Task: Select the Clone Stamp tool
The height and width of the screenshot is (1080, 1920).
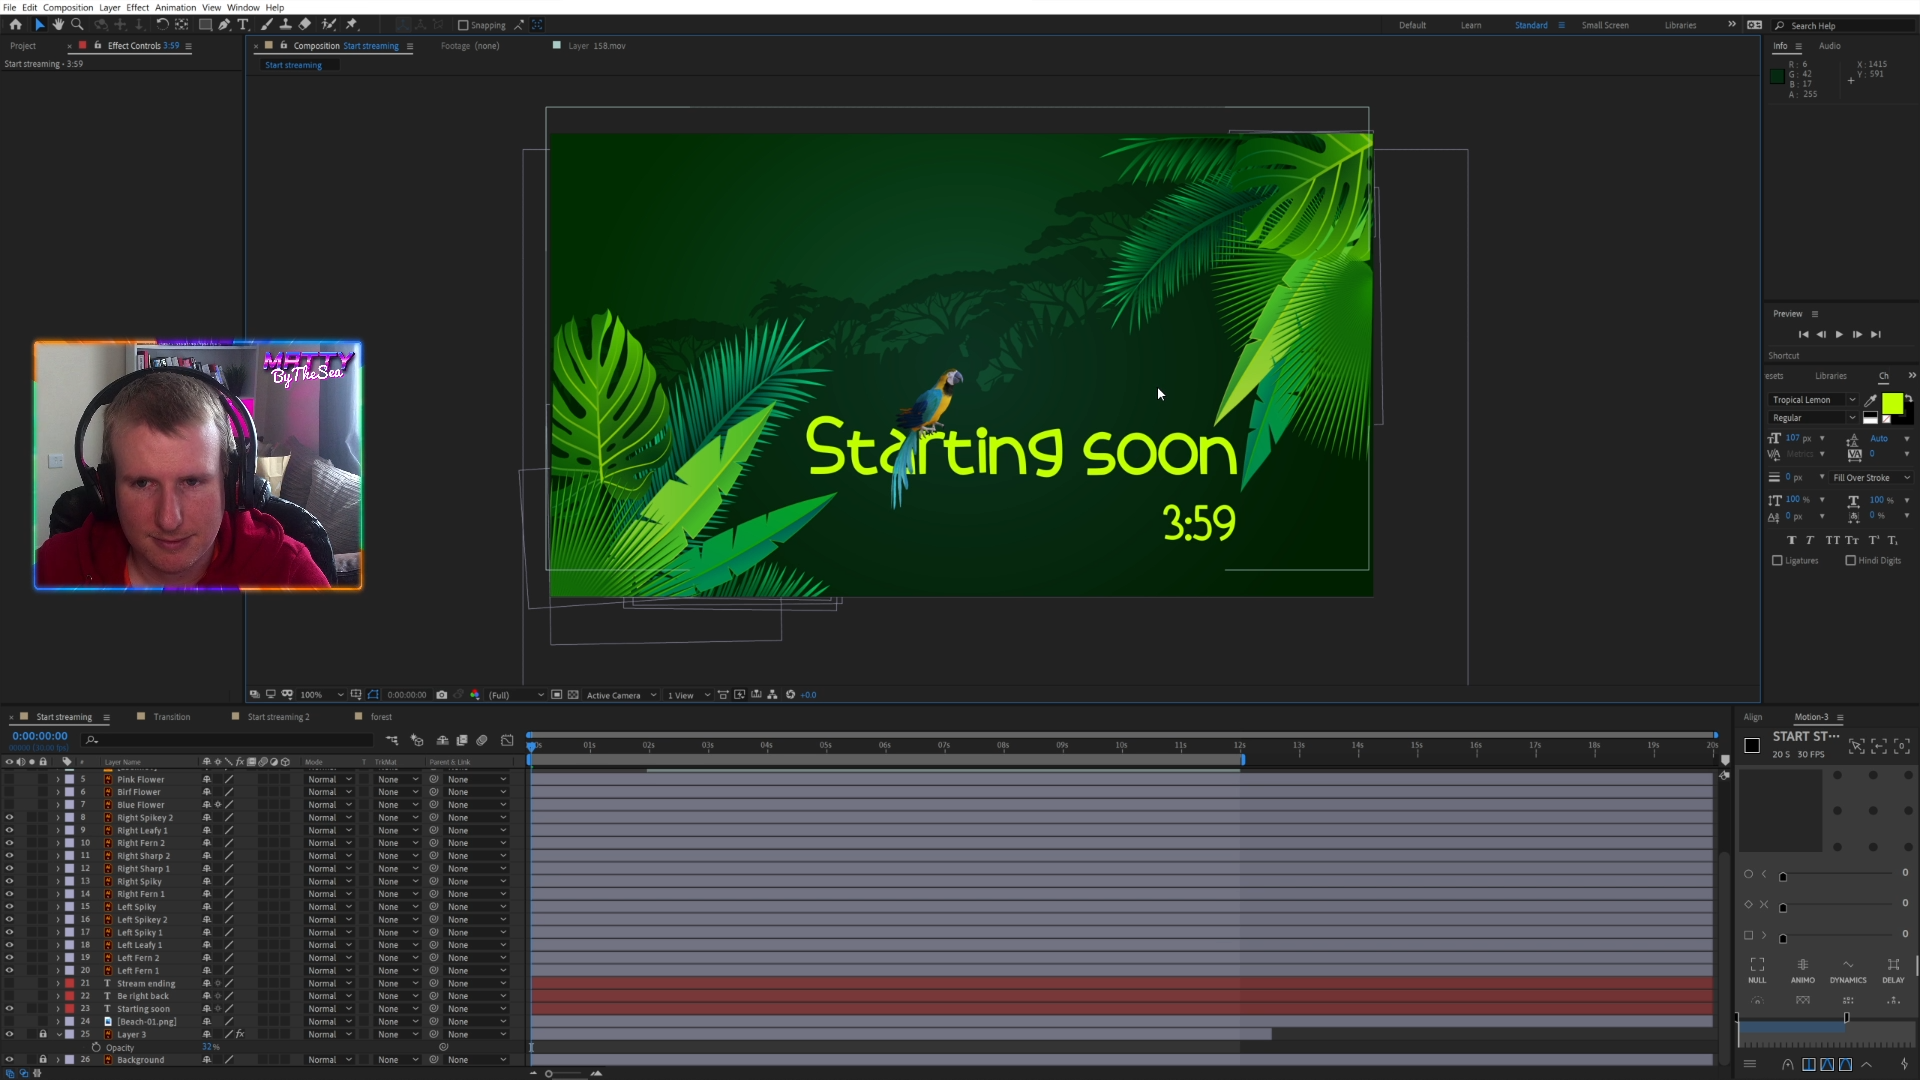Action: click(286, 24)
